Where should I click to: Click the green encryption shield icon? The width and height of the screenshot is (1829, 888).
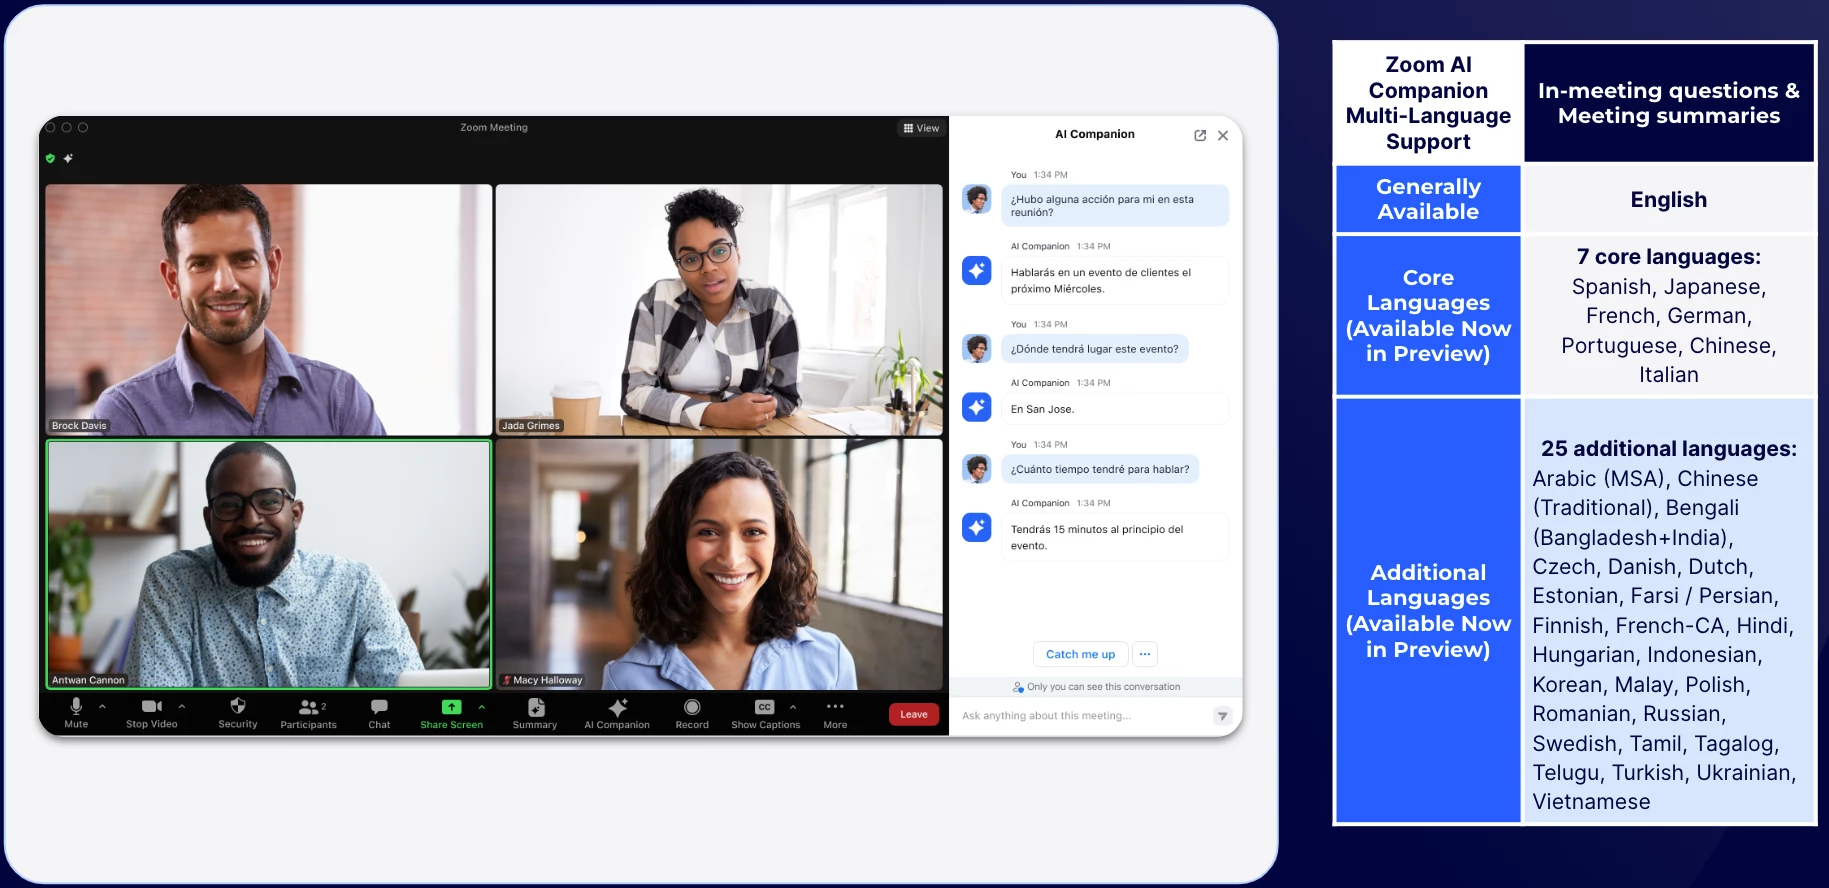tap(50, 158)
